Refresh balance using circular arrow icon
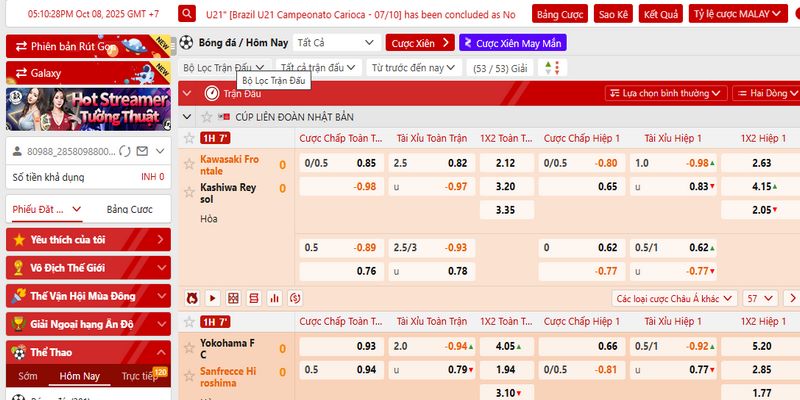Viewport: 800px width, 400px height. pyautogui.click(x=124, y=151)
